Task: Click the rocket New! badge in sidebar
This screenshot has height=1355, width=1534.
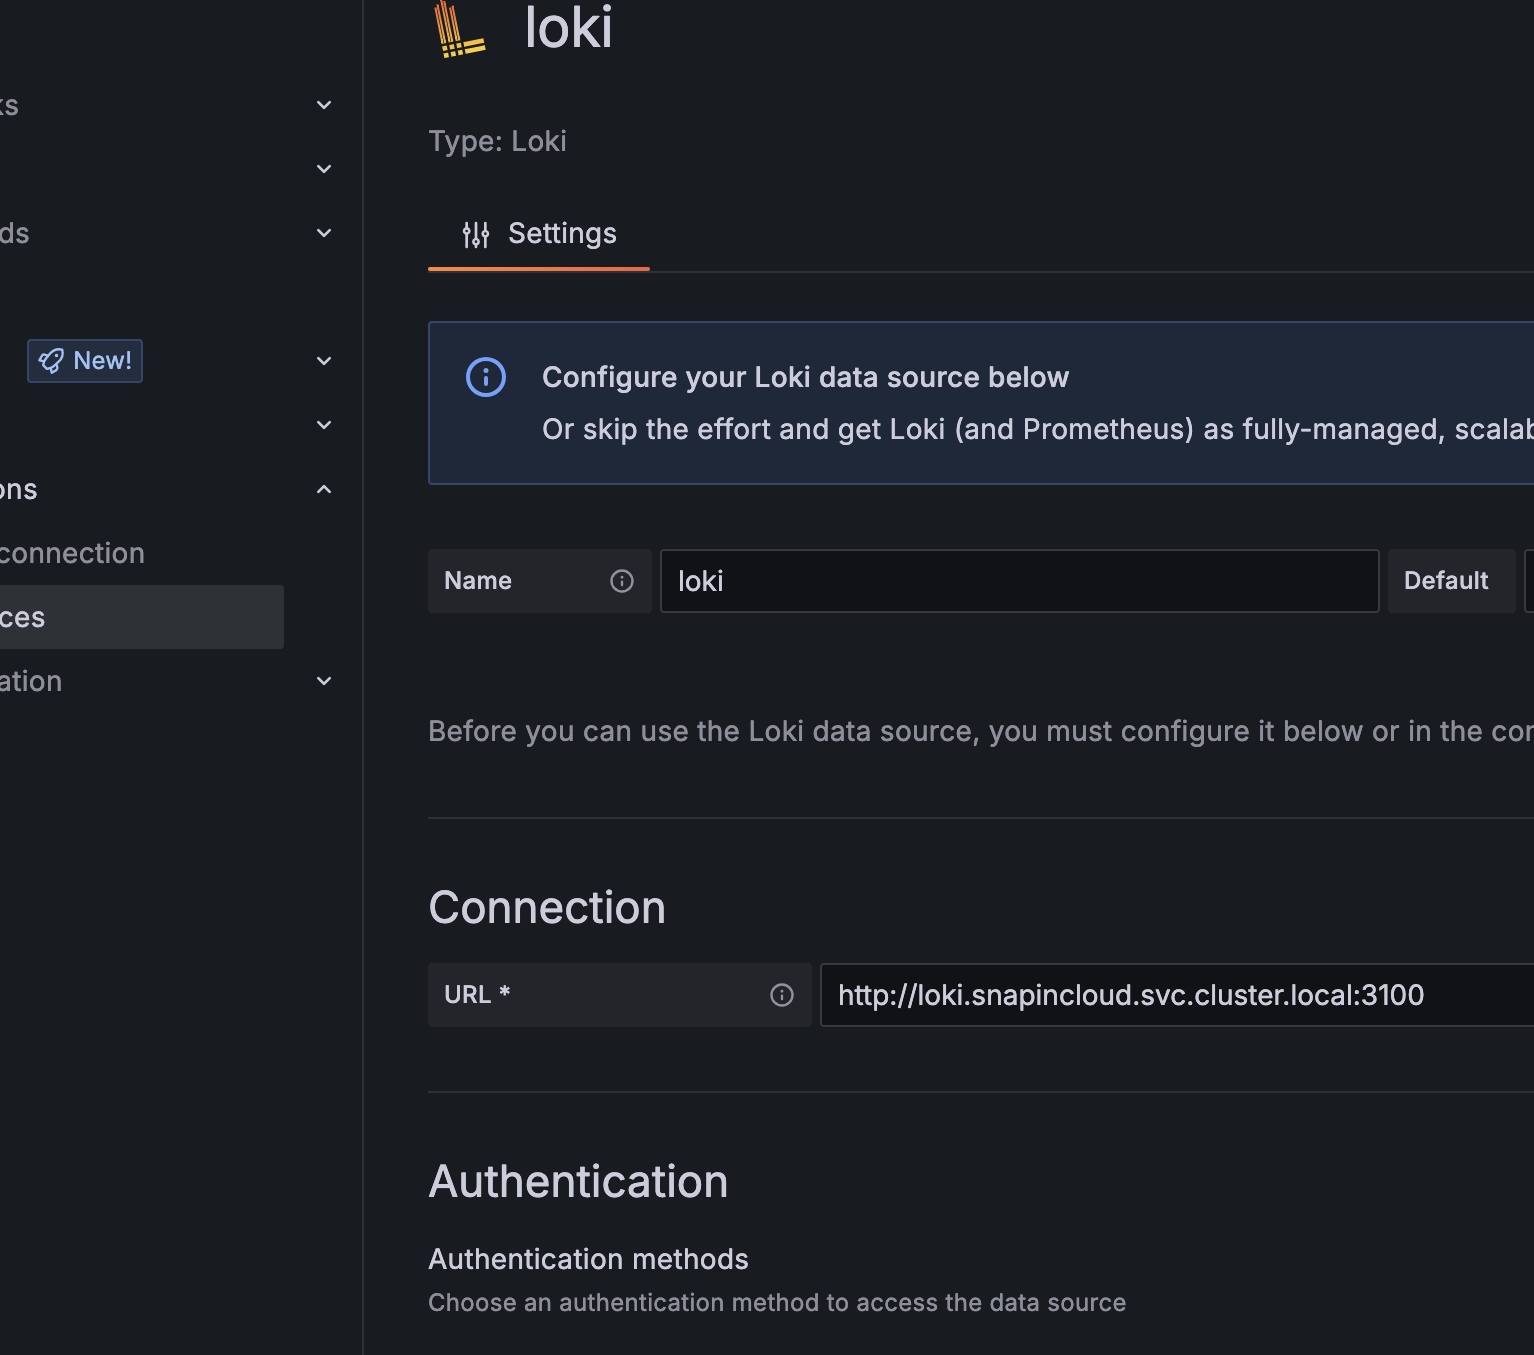Action: [85, 361]
